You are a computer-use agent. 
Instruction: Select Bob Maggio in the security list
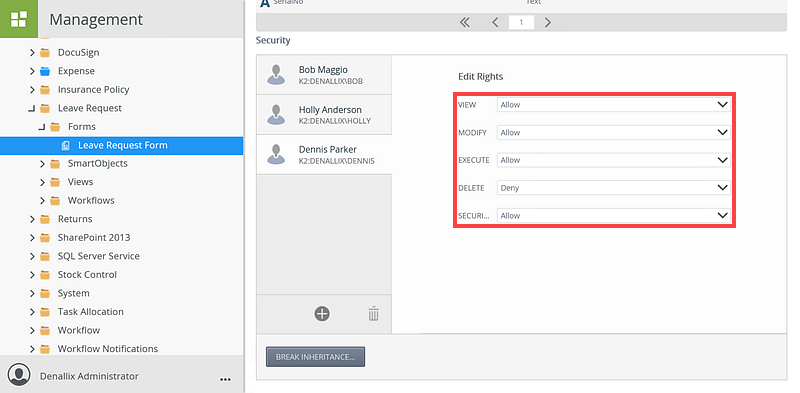pyautogui.click(x=324, y=75)
